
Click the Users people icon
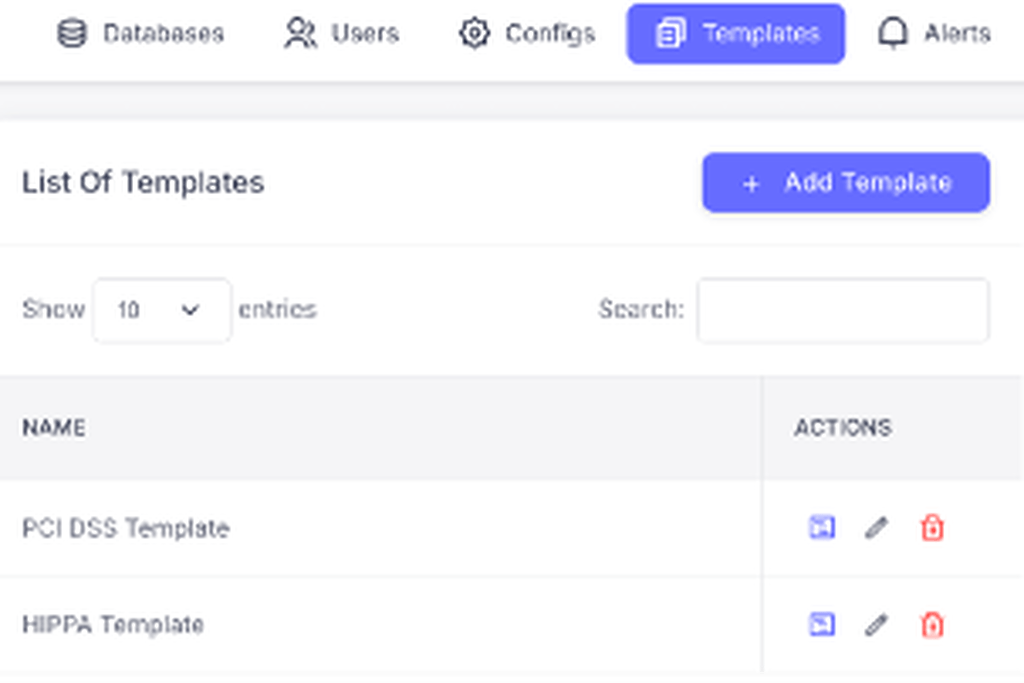point(300,33)
